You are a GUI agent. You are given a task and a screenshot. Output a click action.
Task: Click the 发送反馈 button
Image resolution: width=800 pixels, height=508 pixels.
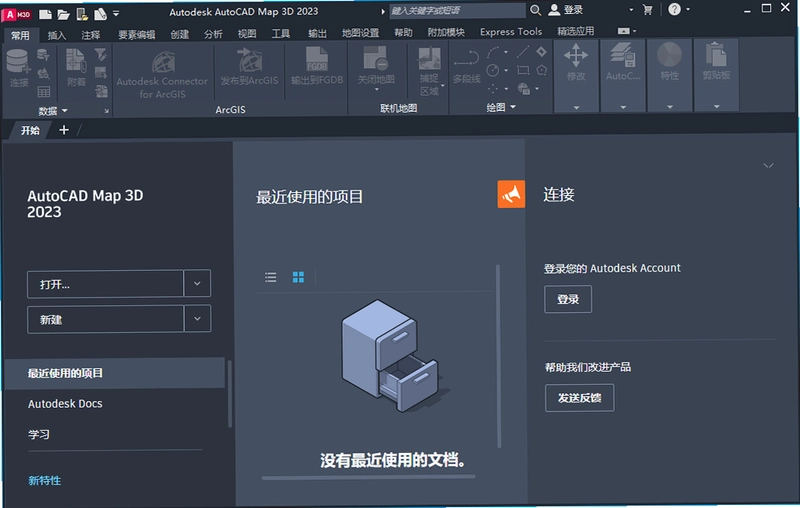coord(579,398)
